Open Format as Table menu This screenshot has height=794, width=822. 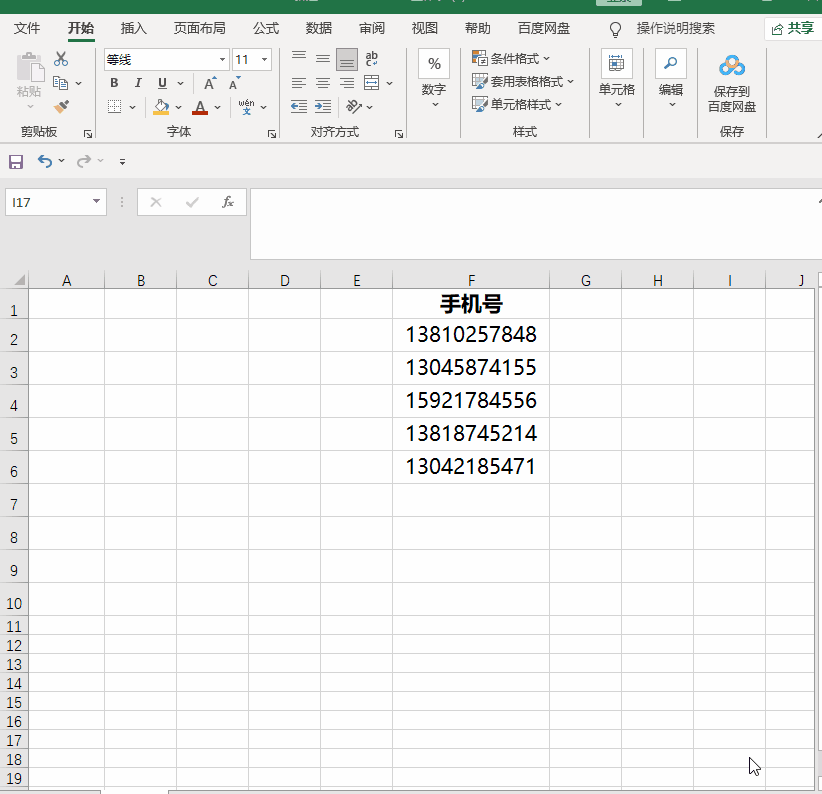tap(523, 82)
